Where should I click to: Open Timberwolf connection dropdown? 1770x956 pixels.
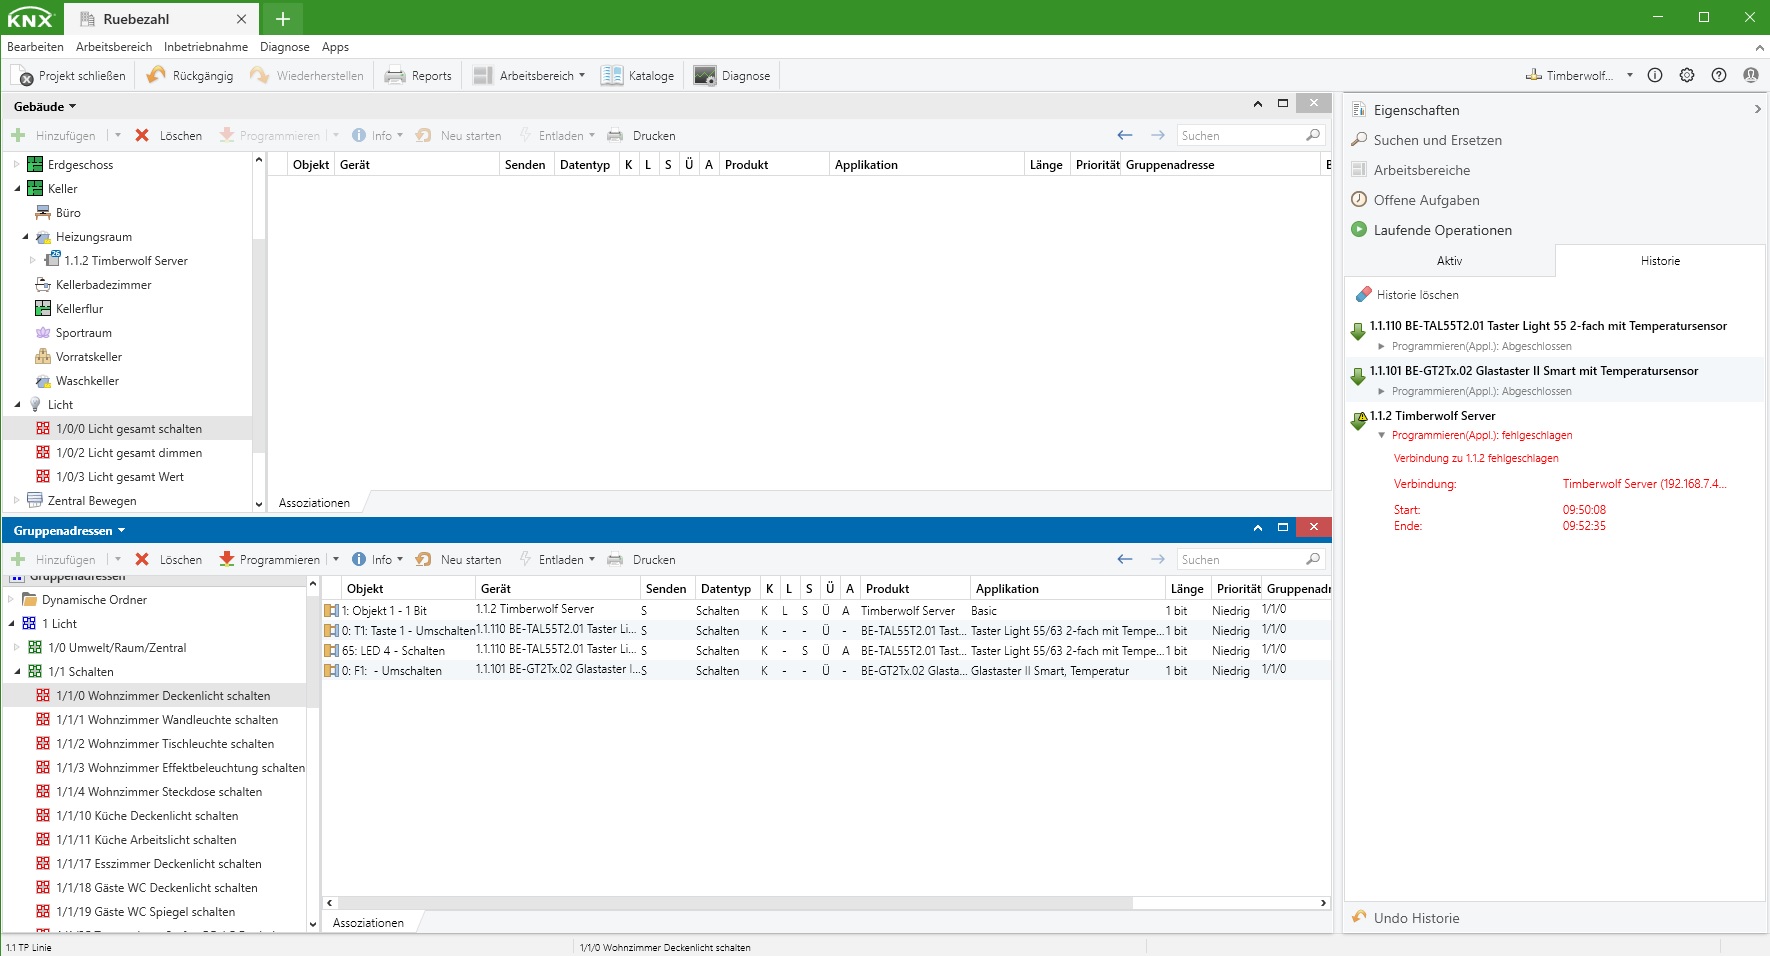pyautogui.click(x=1630, y=75)
